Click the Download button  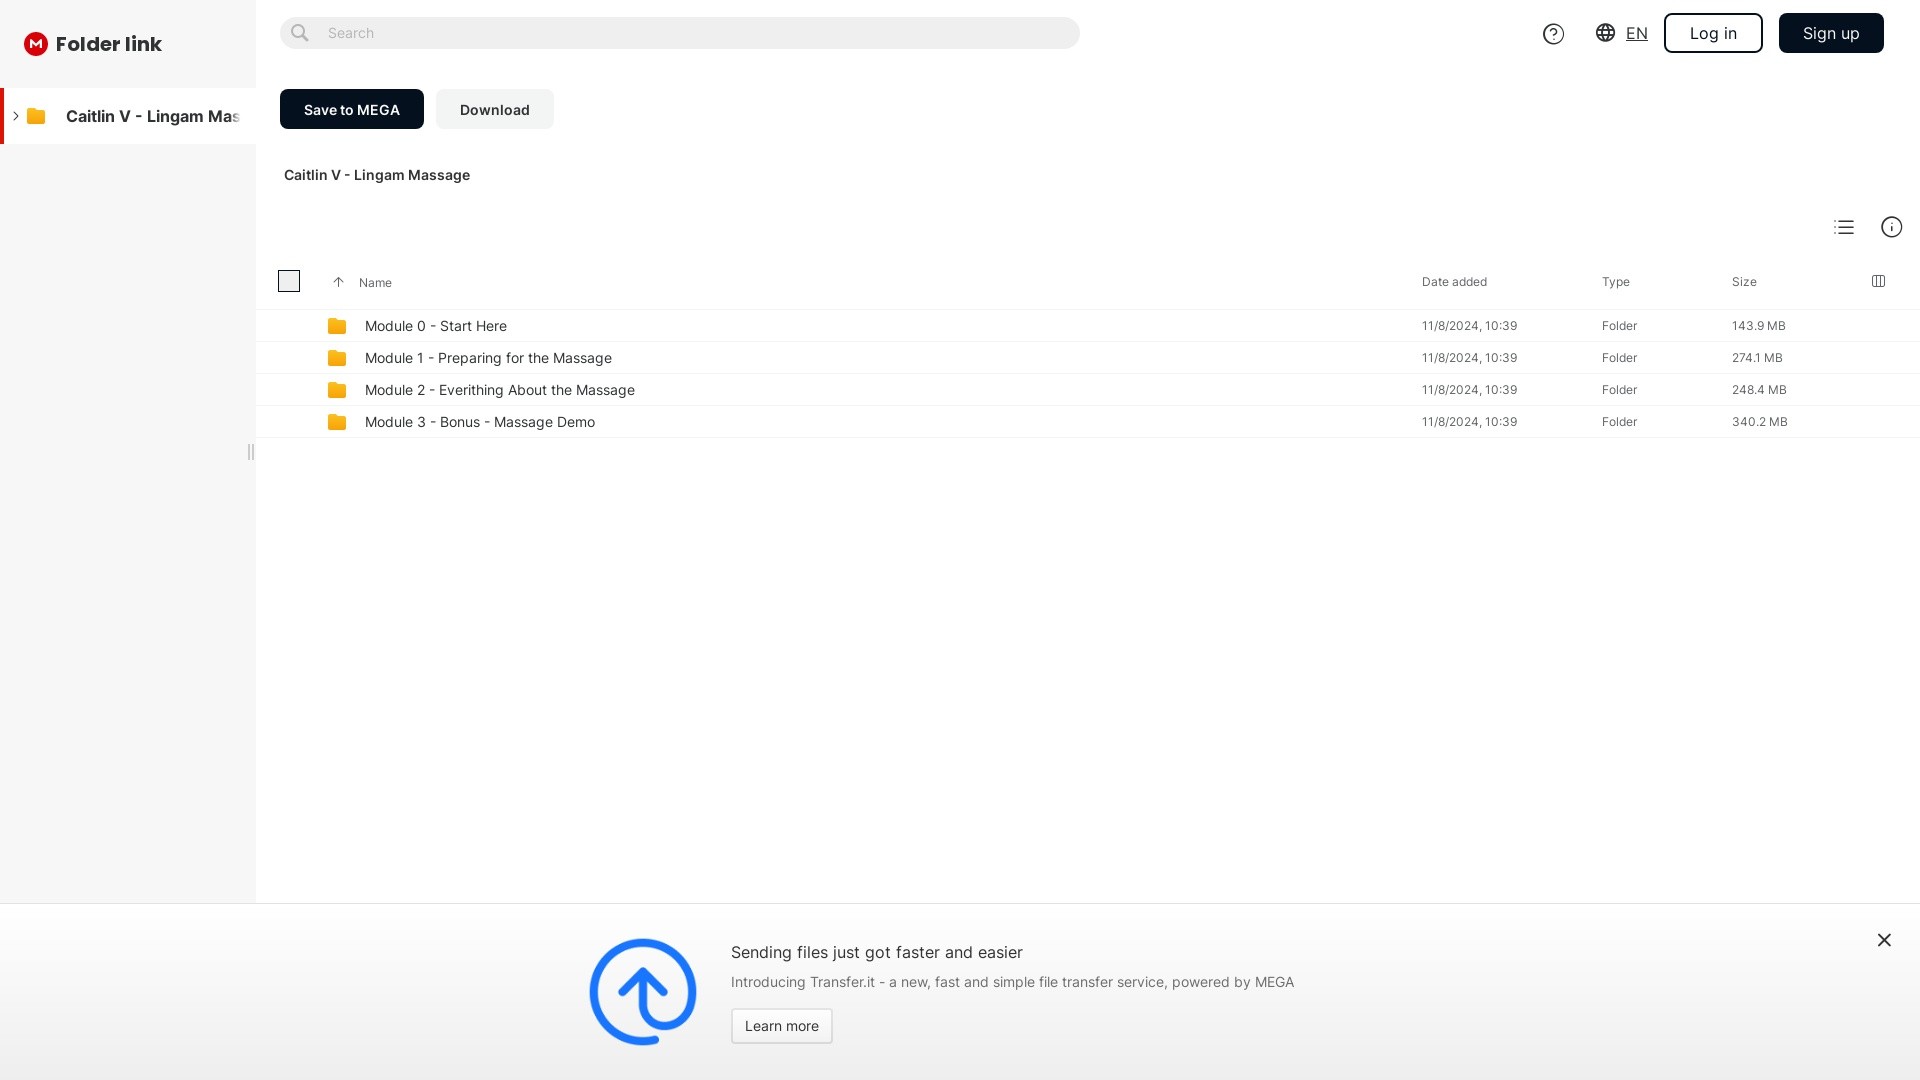pyautogui.click(x=495, y=109)
